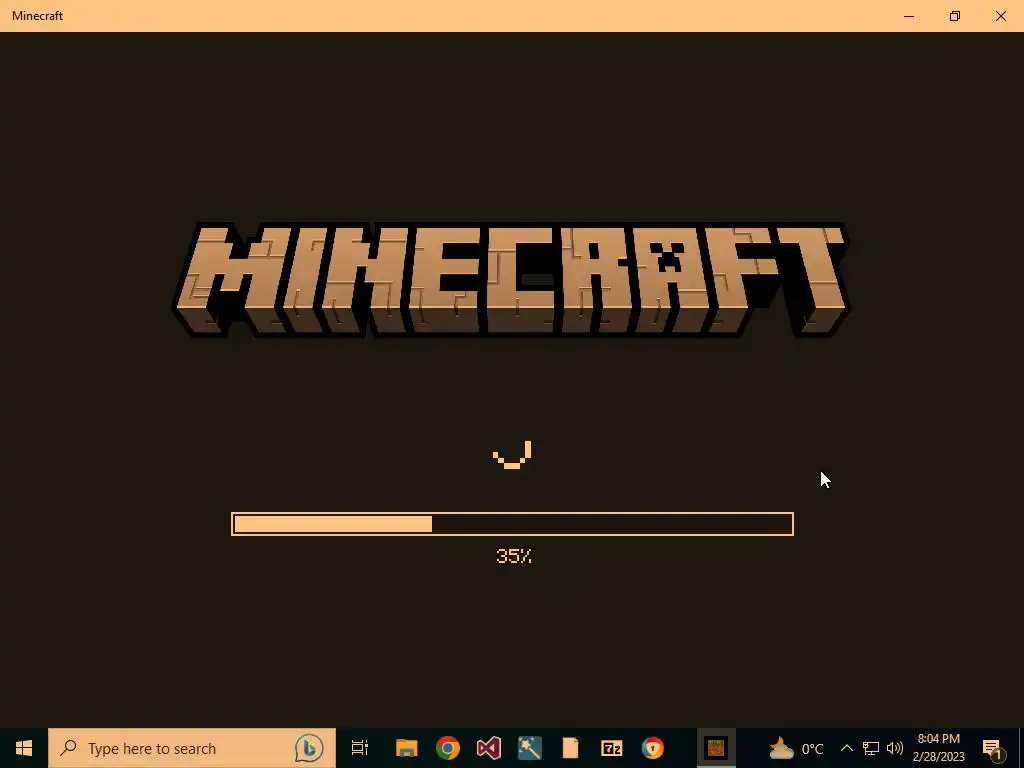
Task: Click the loading spinner animation
Action: [512, 455]
